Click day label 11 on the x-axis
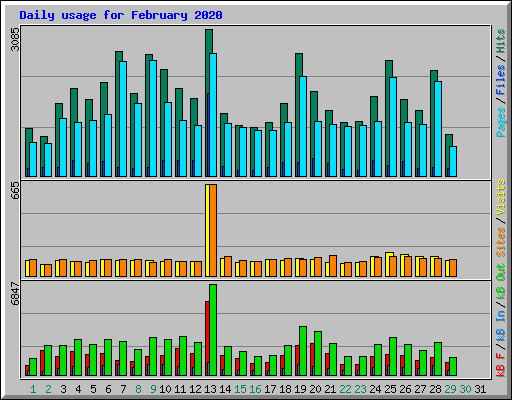Viewport: 512px width, 400px height. point(180,389)
